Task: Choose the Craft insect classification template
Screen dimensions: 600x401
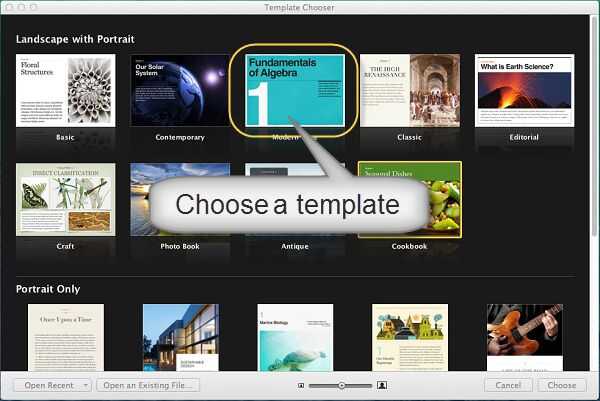Action: click(x=65, y=199)
